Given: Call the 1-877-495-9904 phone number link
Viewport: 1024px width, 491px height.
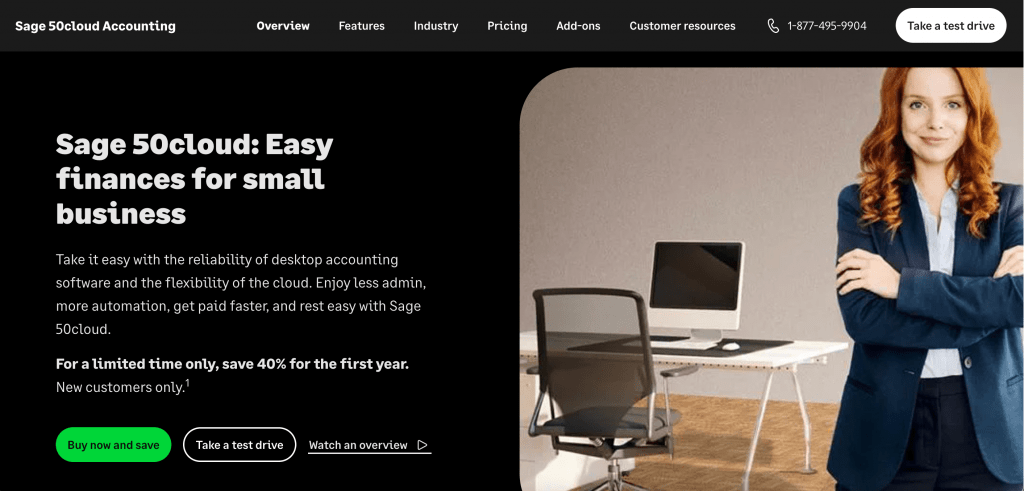Looking at the screenshot, I should tap(827, 26).
